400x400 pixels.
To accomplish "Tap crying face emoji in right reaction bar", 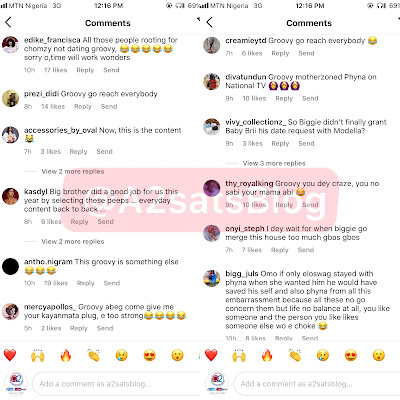I will coord(323,355).
